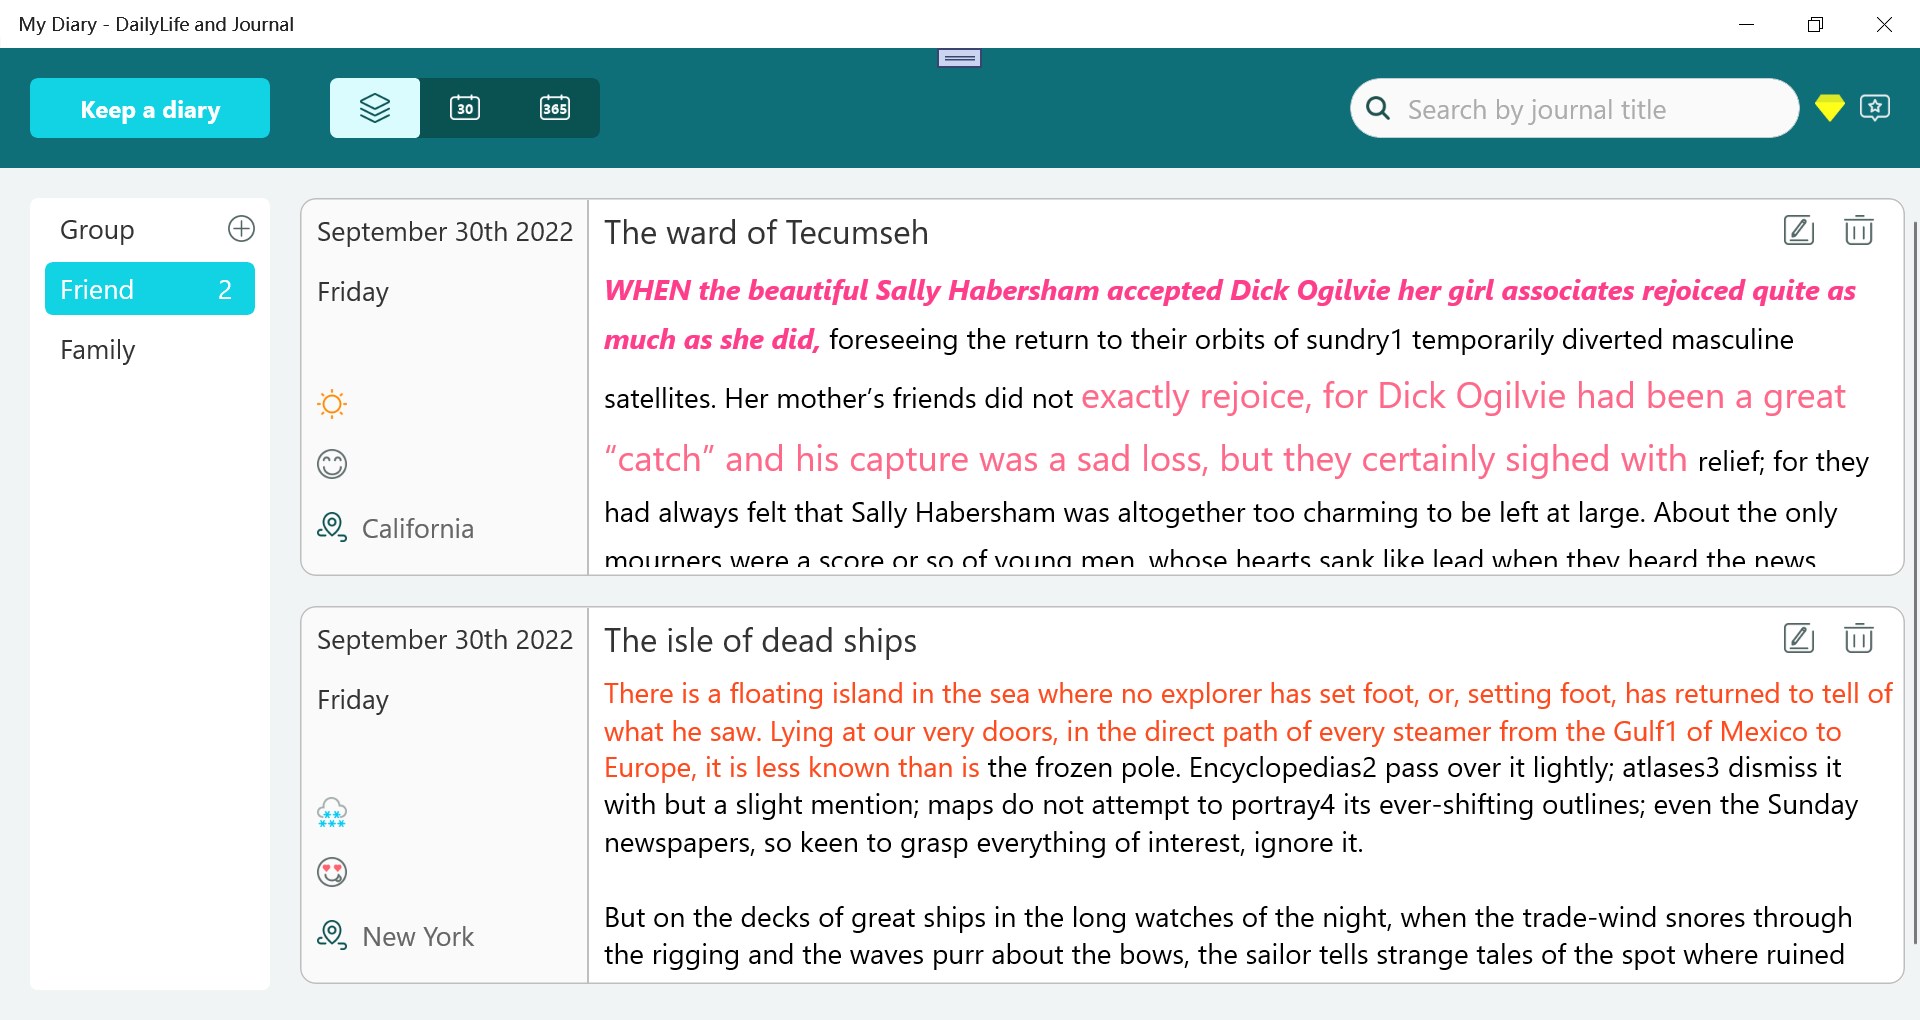This screenshot has height=1020, width=1920.
Task: Click the snowy weather icon on dead ships entry
Action: [331, 812]
